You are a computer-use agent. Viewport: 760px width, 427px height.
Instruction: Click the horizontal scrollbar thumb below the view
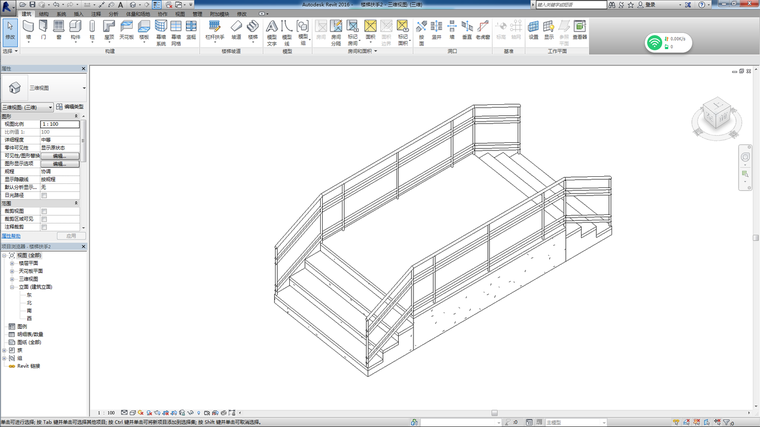click(494, 413)
